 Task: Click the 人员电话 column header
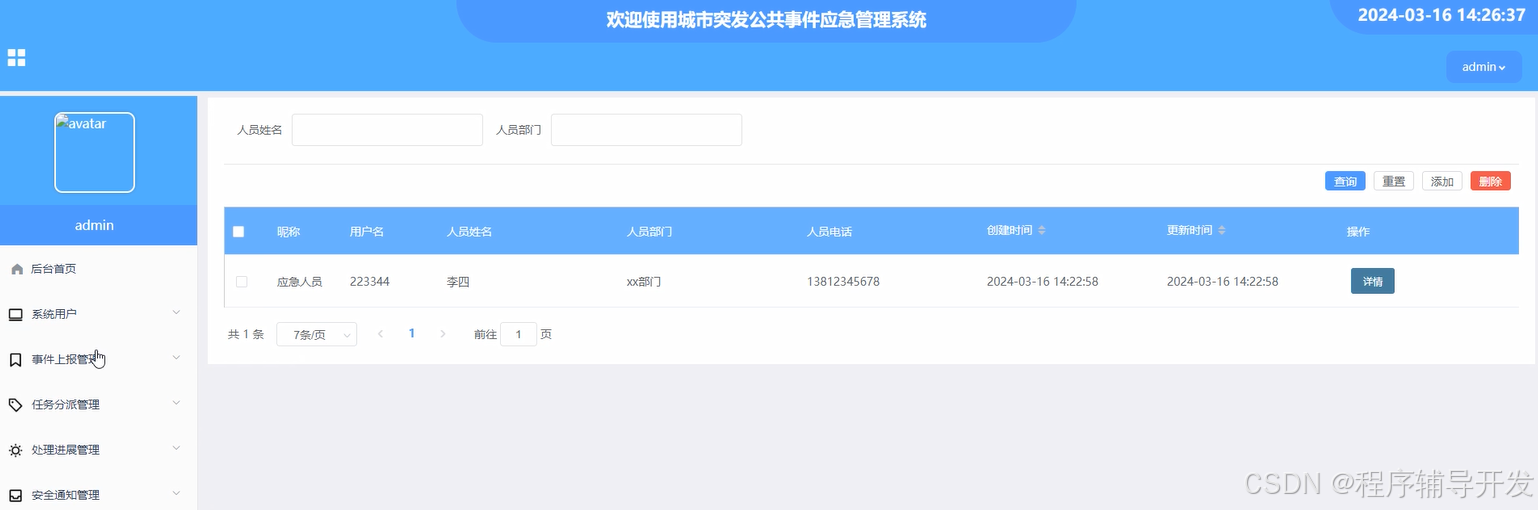click(829, 232)
